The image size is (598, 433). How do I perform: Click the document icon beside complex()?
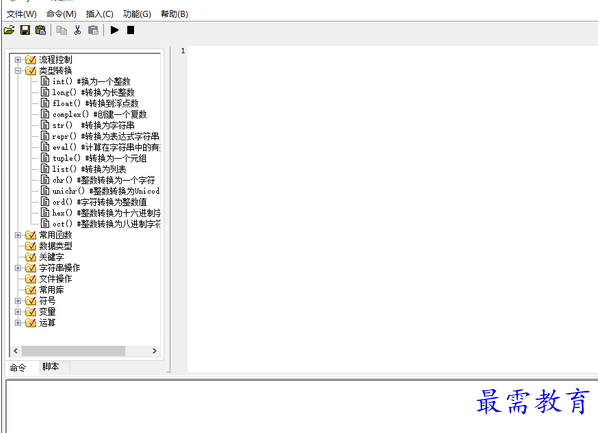pyautogui.click(x=45, y=114)
